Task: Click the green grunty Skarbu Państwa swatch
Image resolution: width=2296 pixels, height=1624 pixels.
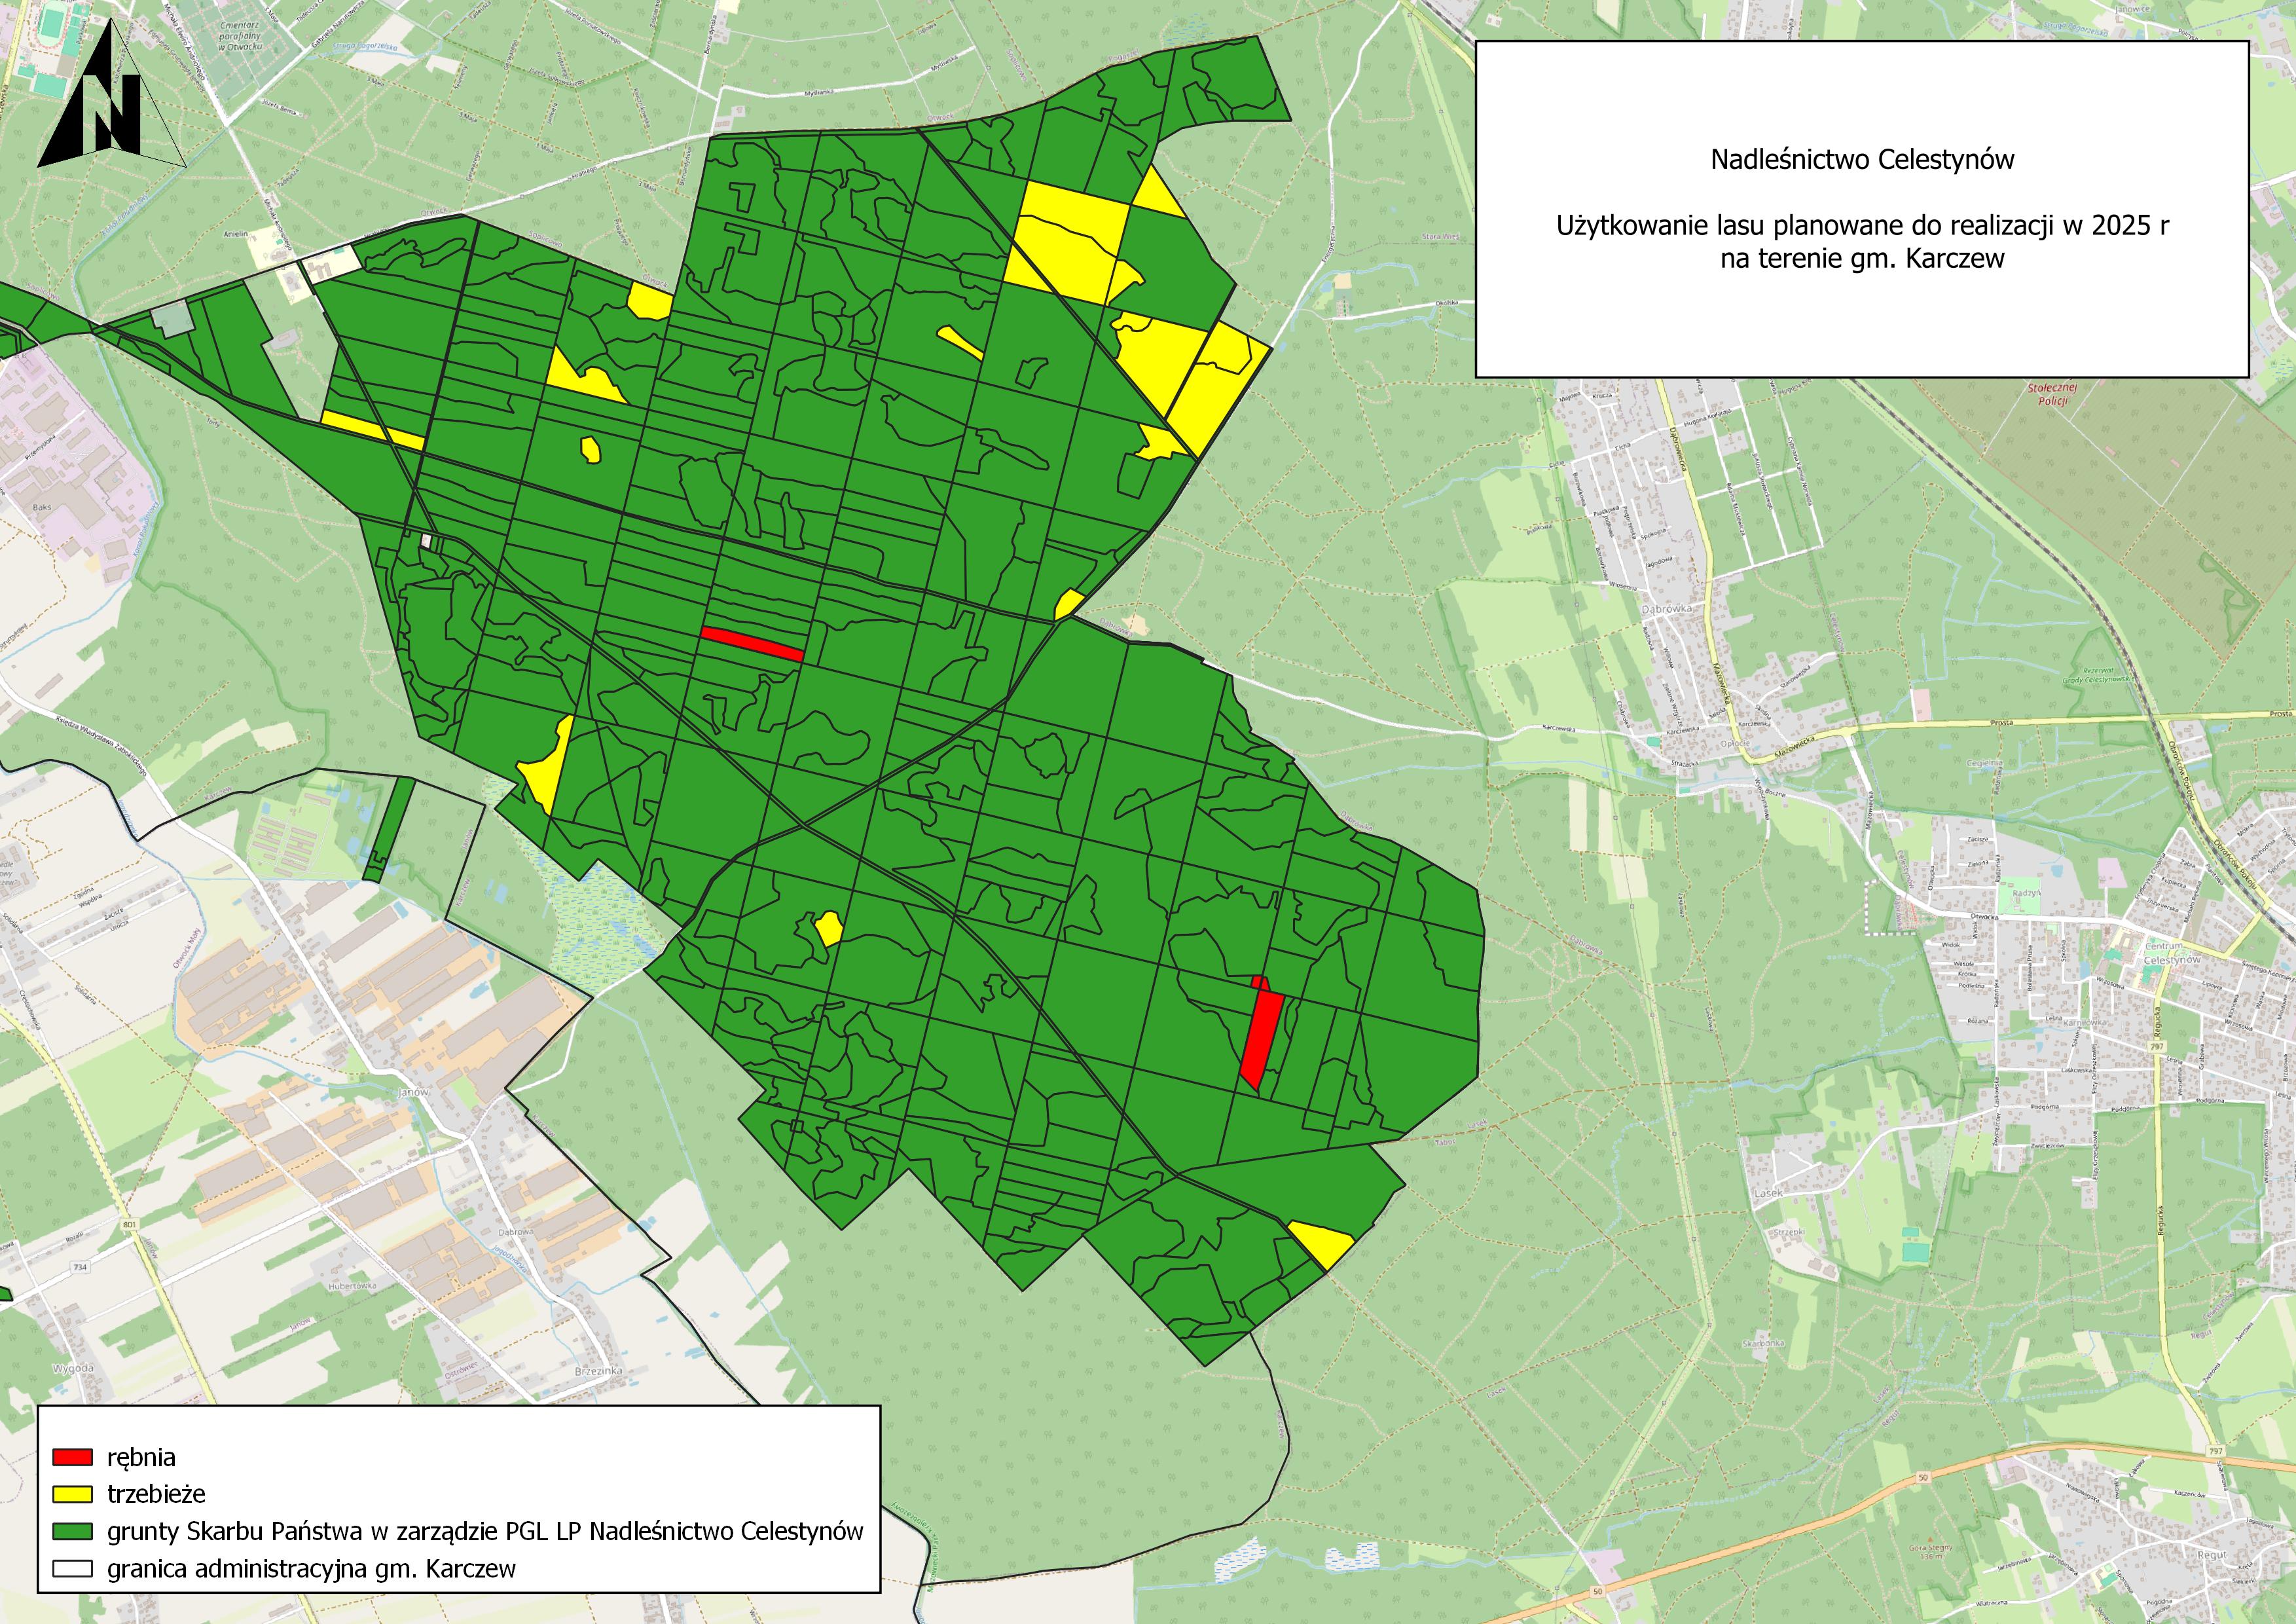Action: click(73, 1531)
